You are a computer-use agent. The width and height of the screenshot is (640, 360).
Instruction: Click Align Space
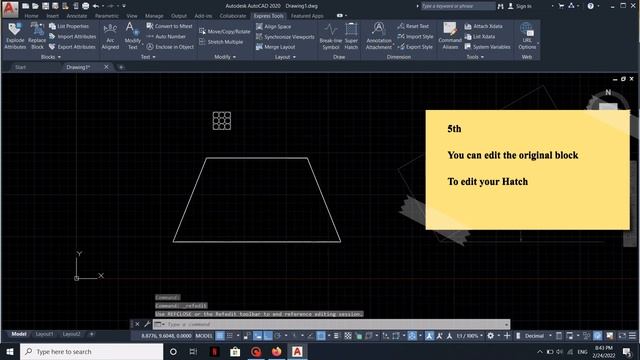(x=273, y=27)
